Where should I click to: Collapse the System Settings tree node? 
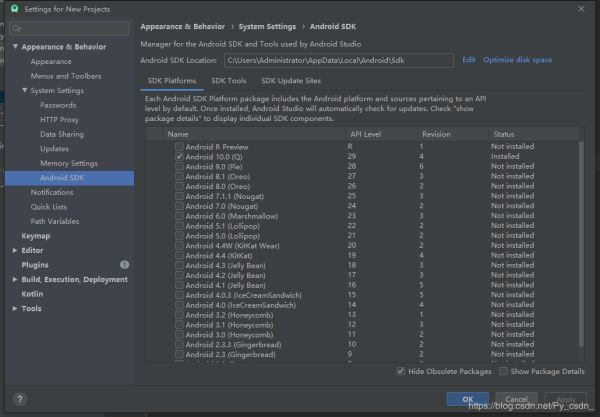pyautogui.click(x=25, y=91)
